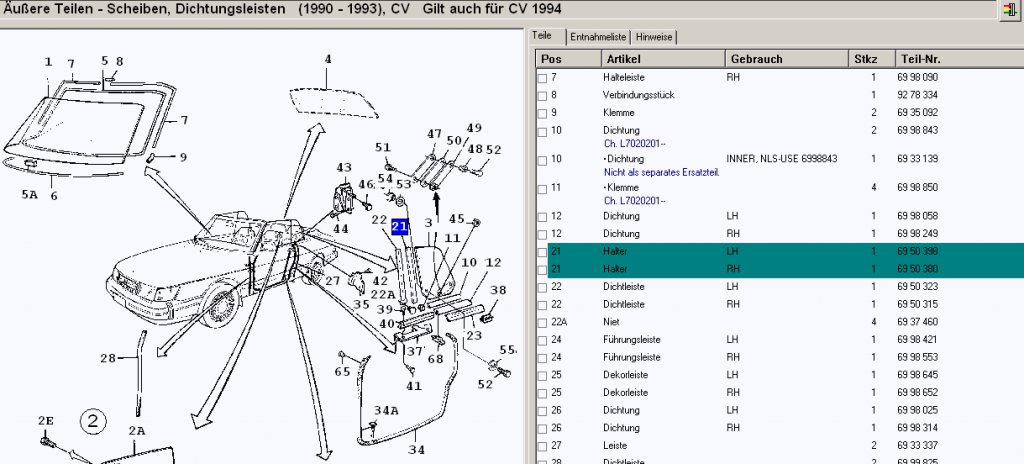Click the colored-lines icon button at top right
Viewport: 1024px width, 464px height.
1009,10
